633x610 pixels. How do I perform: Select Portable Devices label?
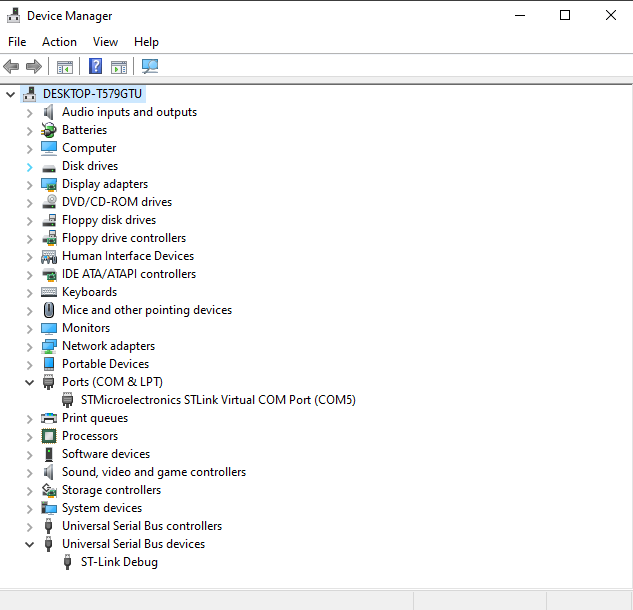105,364
